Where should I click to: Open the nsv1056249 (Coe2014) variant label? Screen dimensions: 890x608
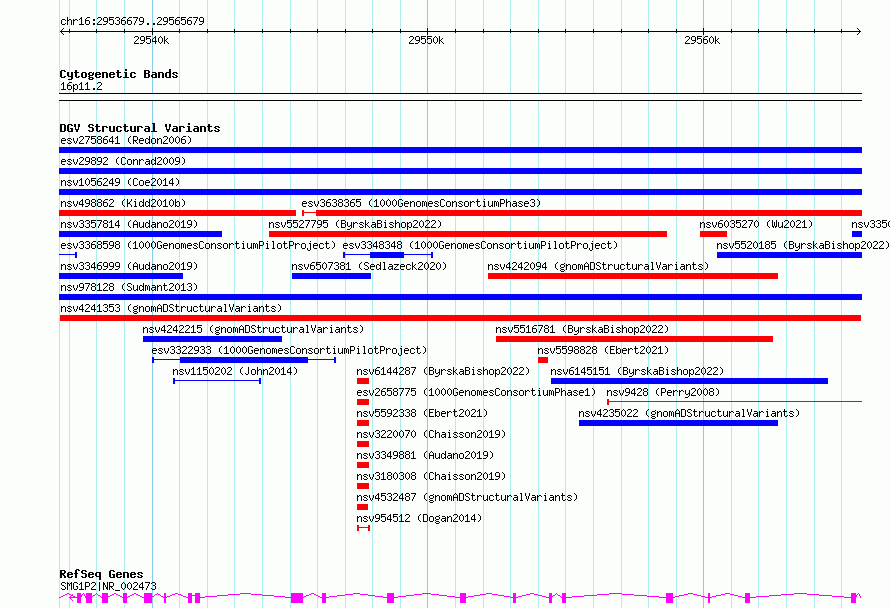pyautogui.click(x=120, y=182)
